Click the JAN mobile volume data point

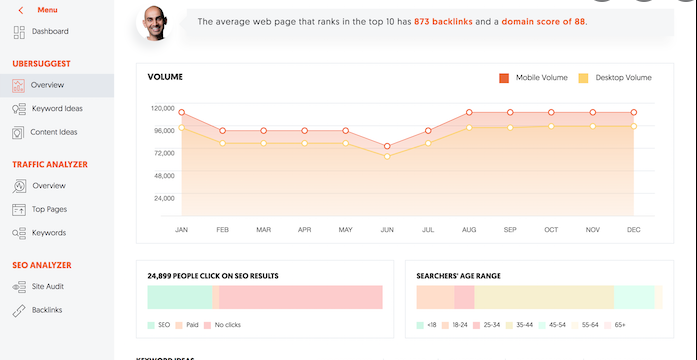pos(181,112)
